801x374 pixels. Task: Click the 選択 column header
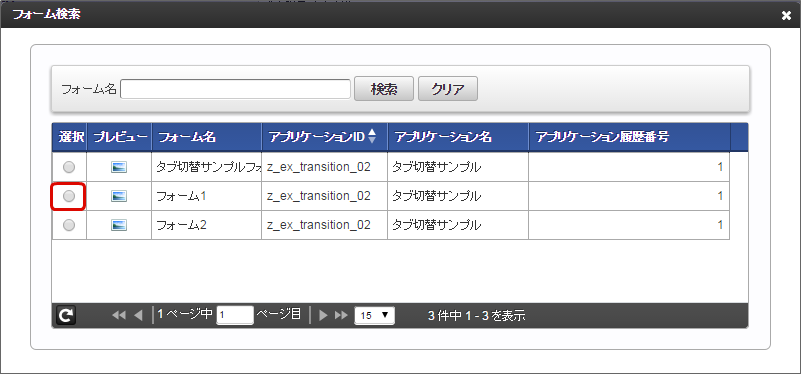69,137
